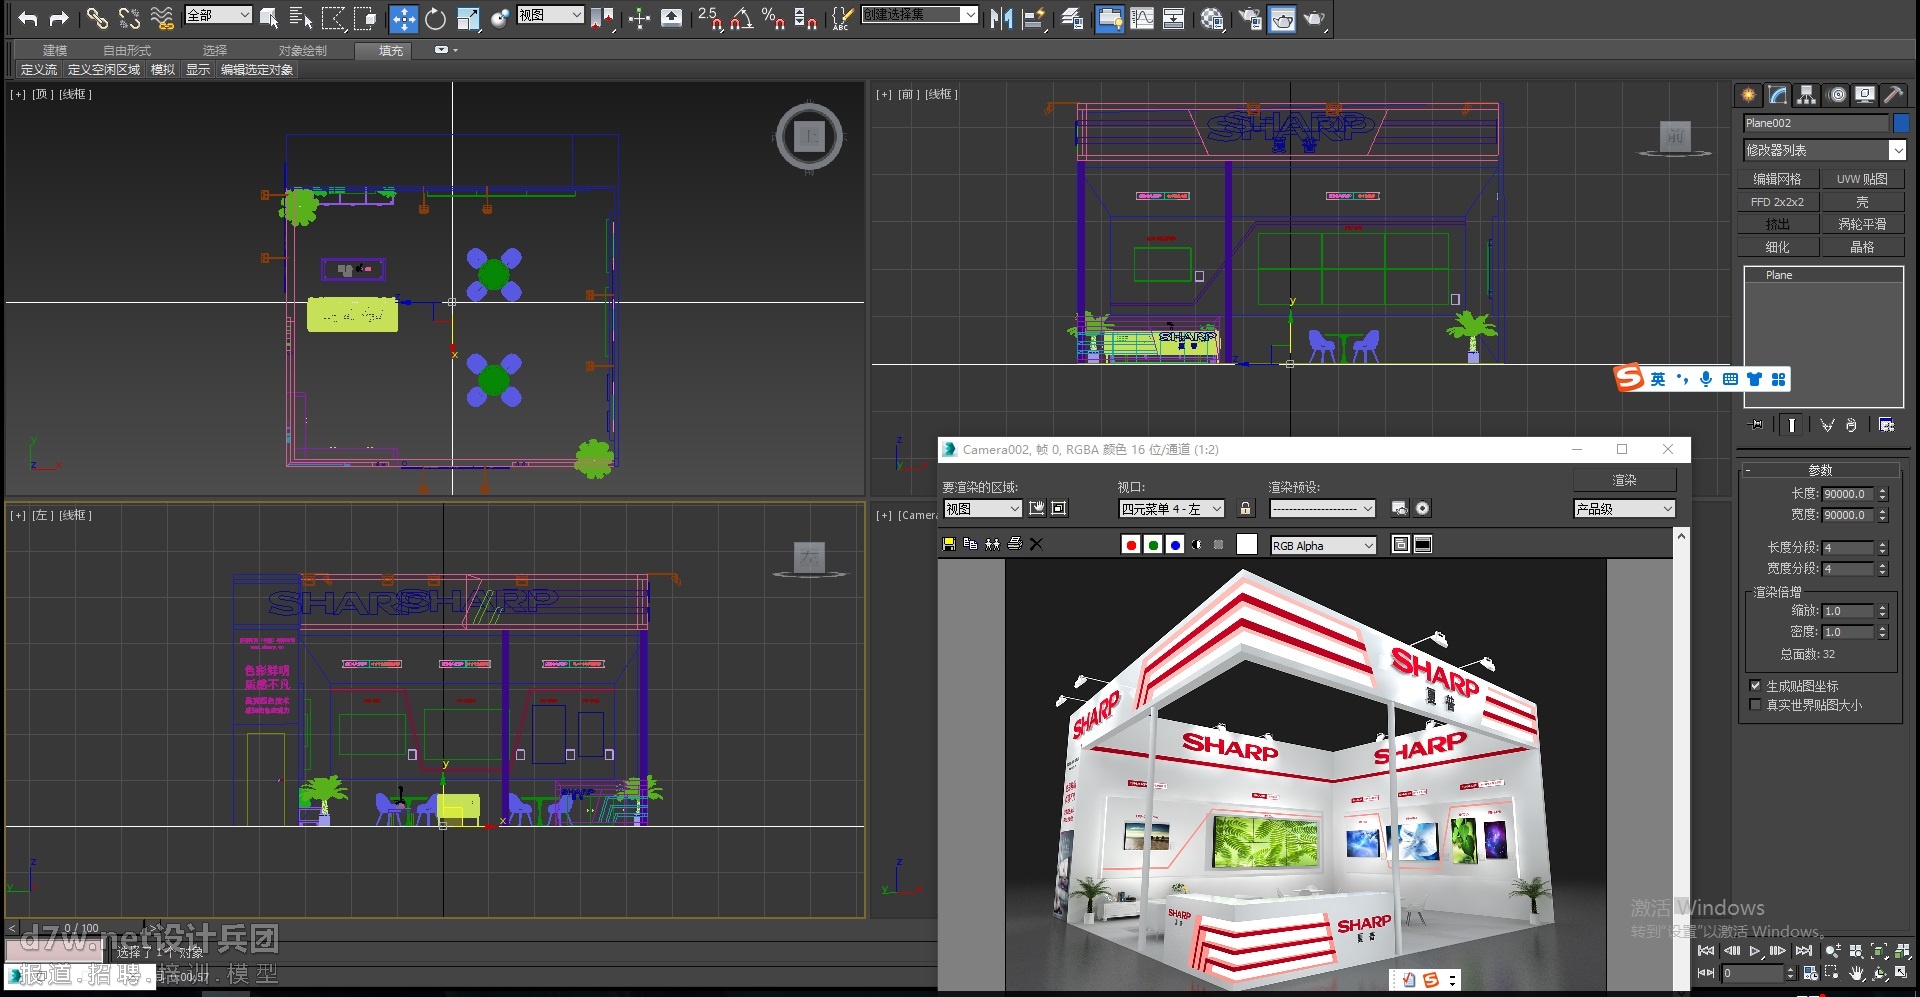Toggle the blue channel button
This screenshot has width=1920, height=997.
pos(1175,545)
